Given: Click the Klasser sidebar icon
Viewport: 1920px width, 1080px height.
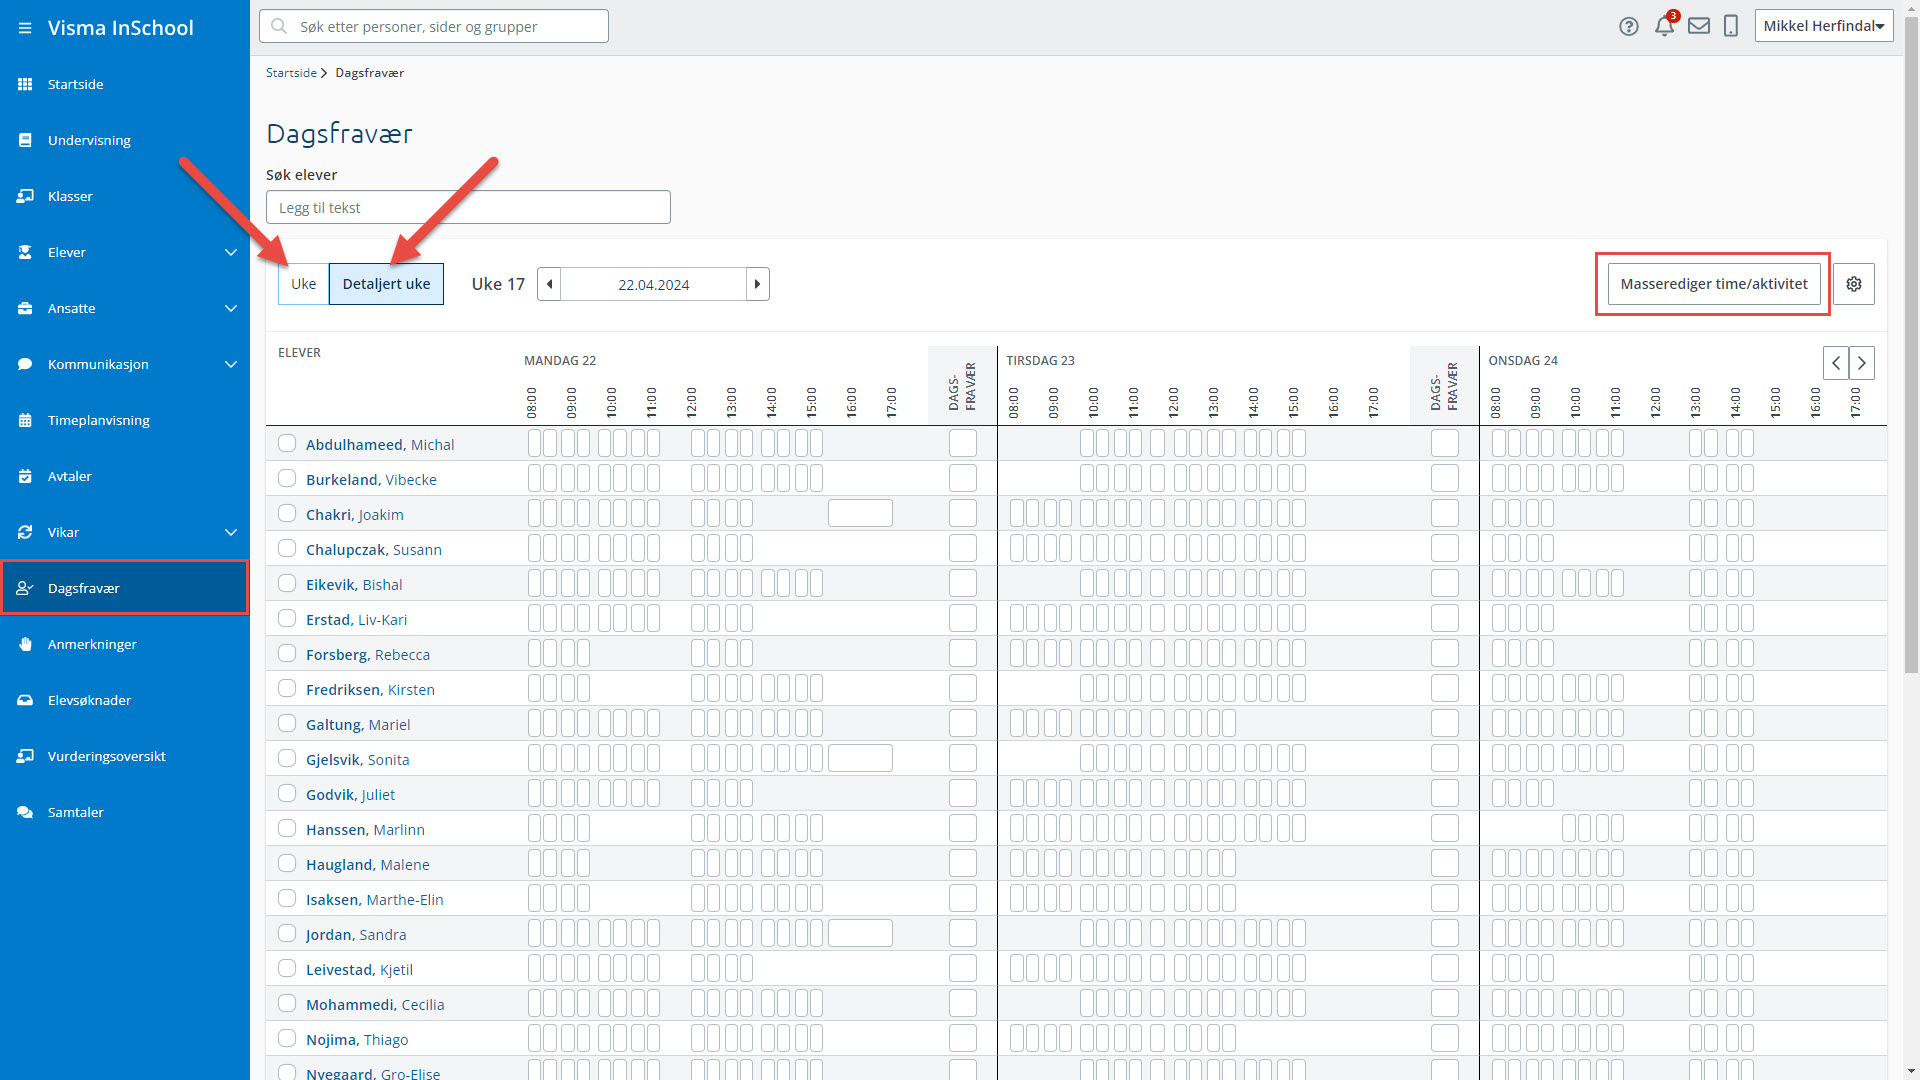Looking at the screenshot, I should click(25, 196).
